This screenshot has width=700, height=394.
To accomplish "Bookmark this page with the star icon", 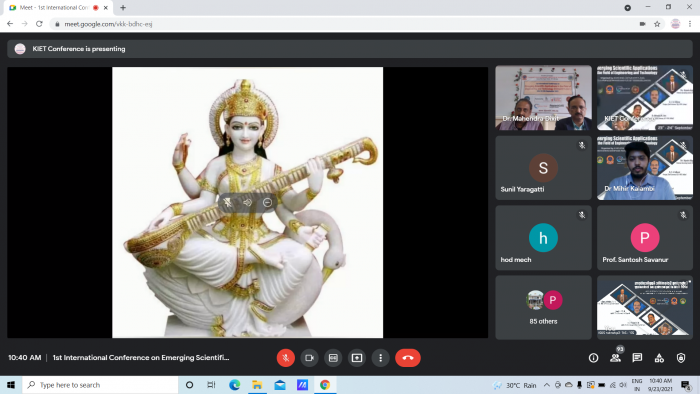I will click(657, 24).
